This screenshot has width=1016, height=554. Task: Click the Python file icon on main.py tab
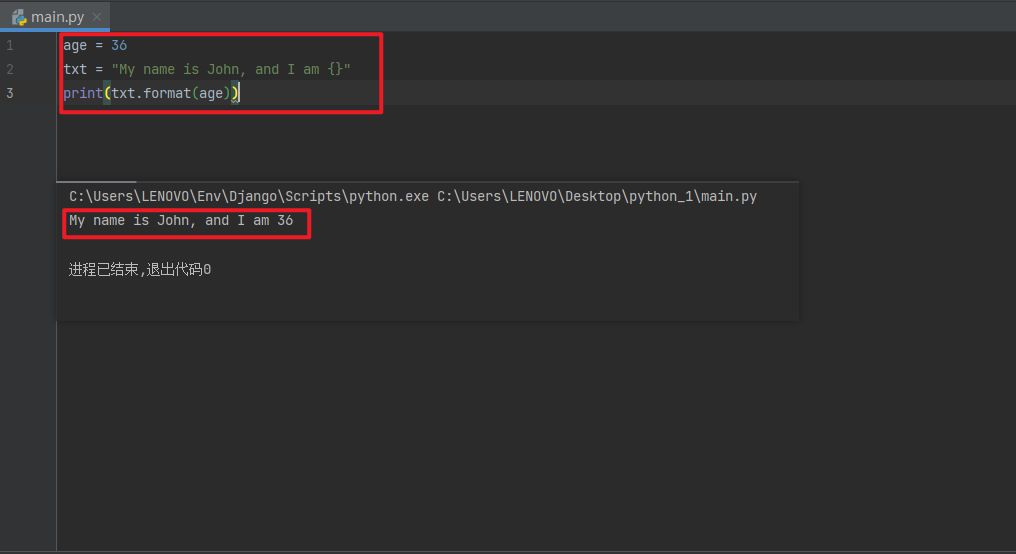[x=19, y=17]
